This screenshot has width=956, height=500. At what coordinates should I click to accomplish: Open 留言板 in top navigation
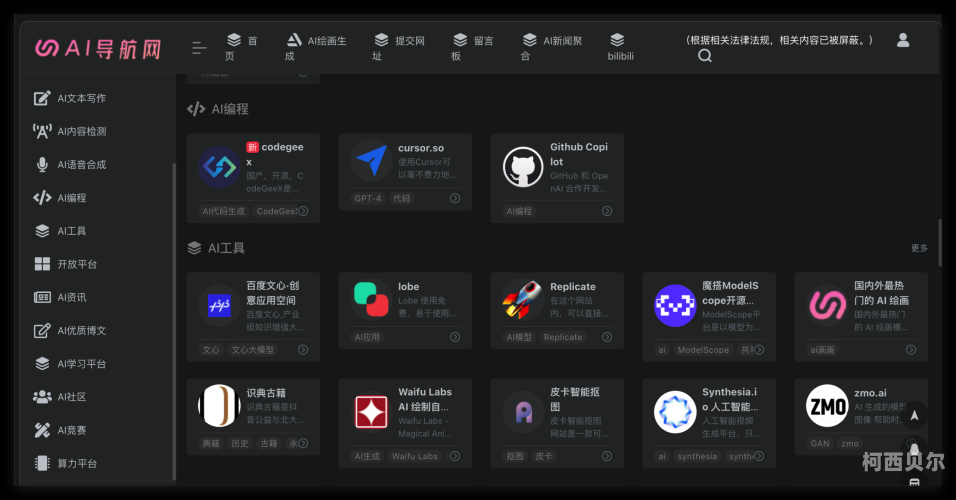[x=473, y=48]
